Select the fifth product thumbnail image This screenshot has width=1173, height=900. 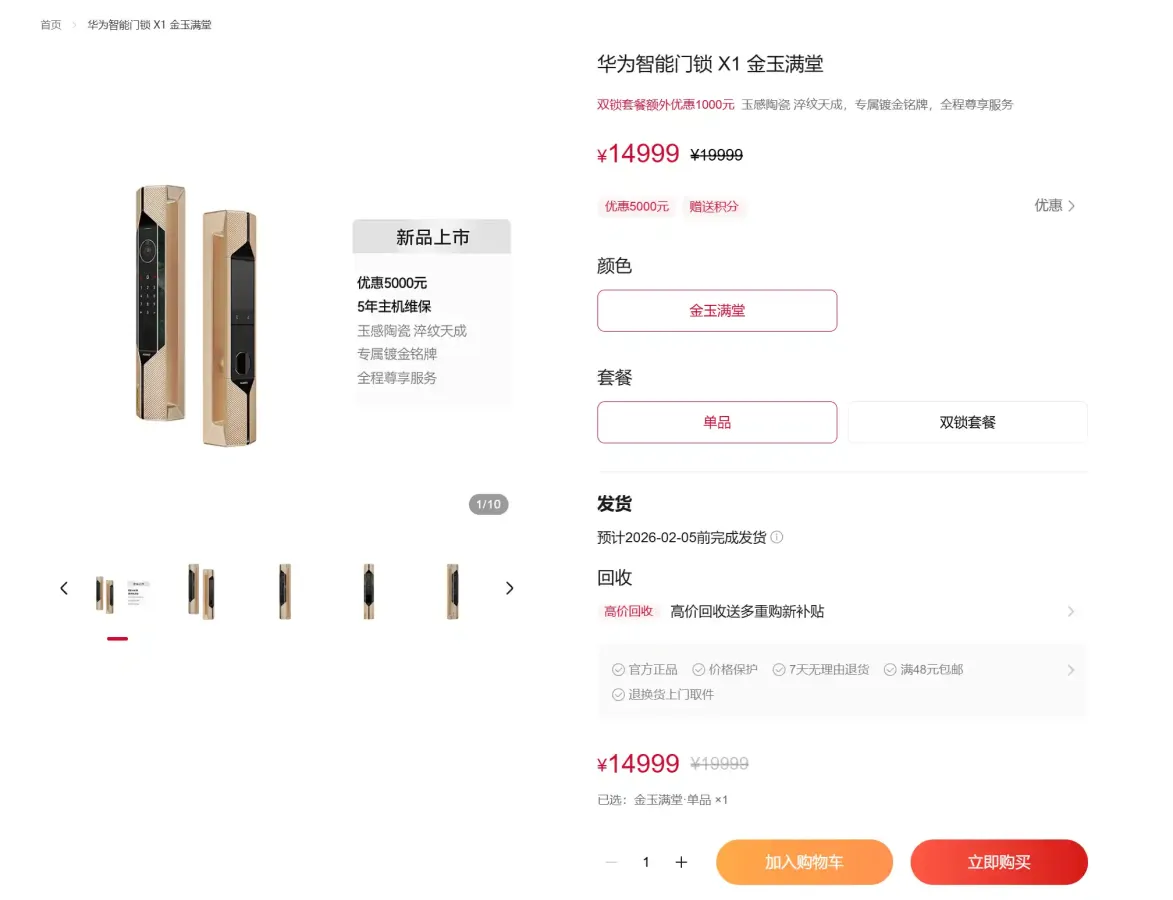453,591
